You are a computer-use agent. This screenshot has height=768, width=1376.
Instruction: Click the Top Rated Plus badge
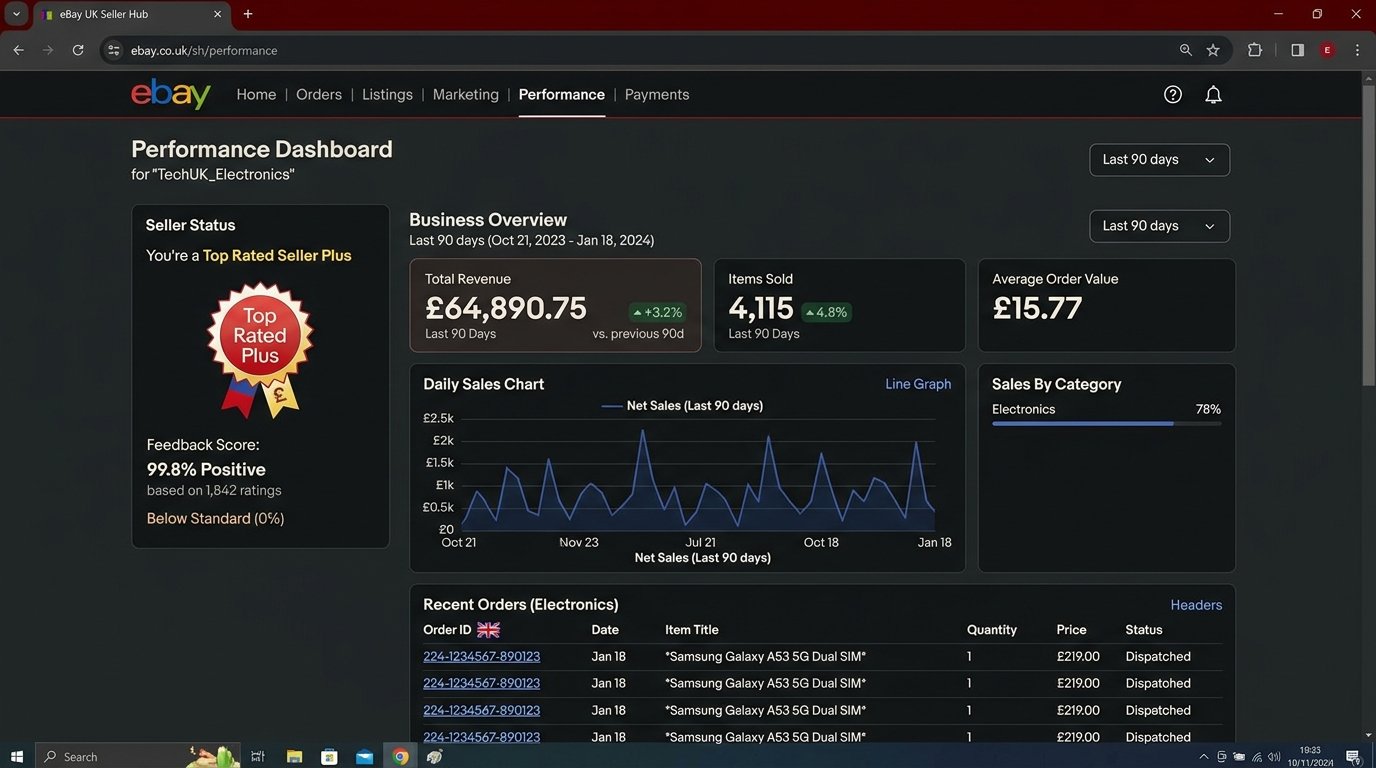tap(260, 350)
